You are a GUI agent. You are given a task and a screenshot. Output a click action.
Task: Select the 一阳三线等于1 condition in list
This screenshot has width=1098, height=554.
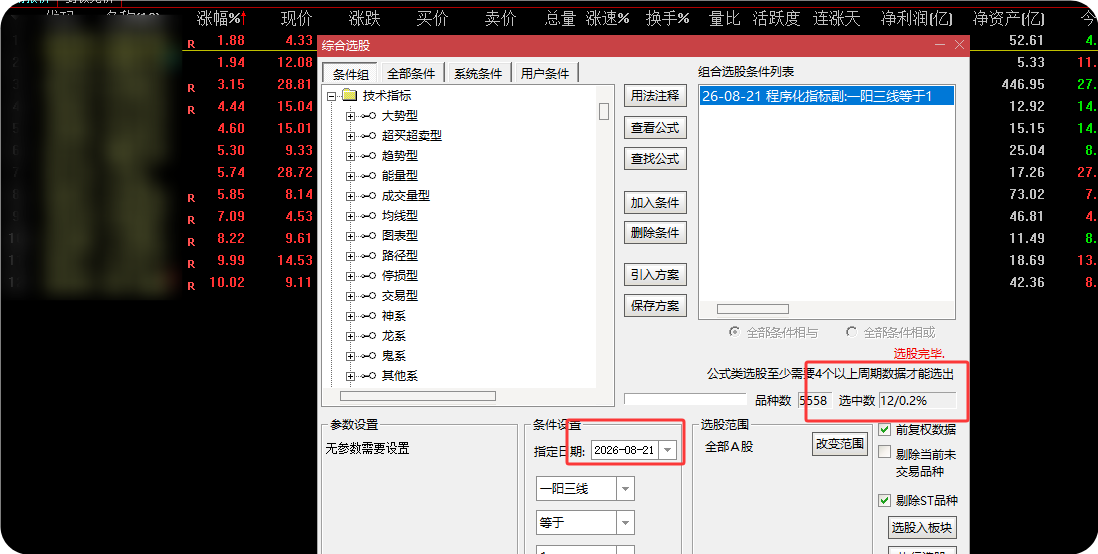tap(826, 96)
